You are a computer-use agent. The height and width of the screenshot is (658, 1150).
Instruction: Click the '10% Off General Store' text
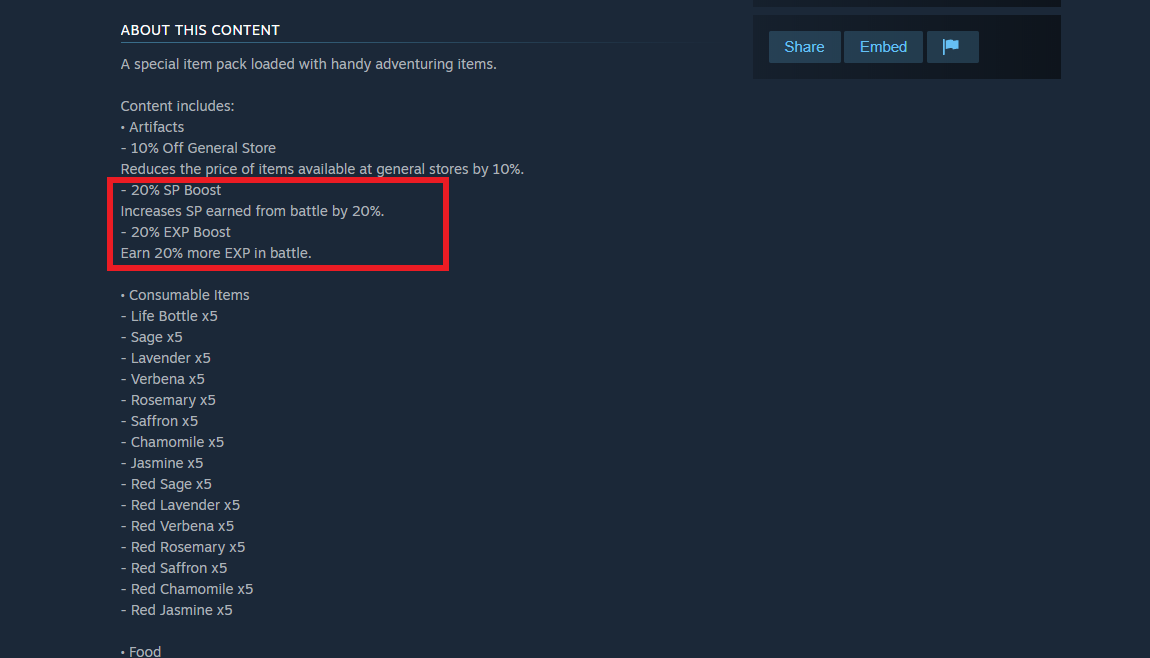click(x=198, y=148)
